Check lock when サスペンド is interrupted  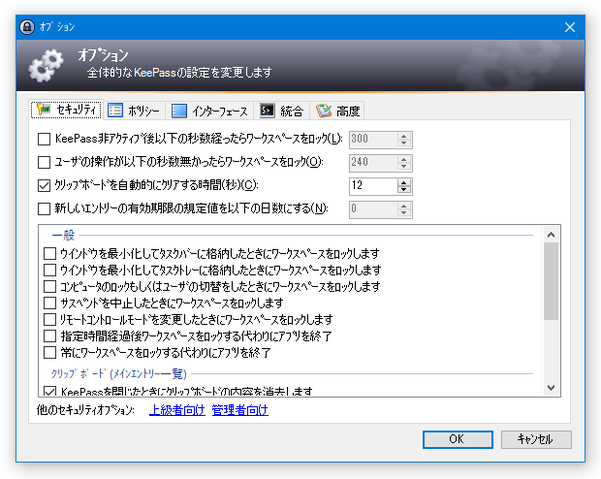pos(50,303)
